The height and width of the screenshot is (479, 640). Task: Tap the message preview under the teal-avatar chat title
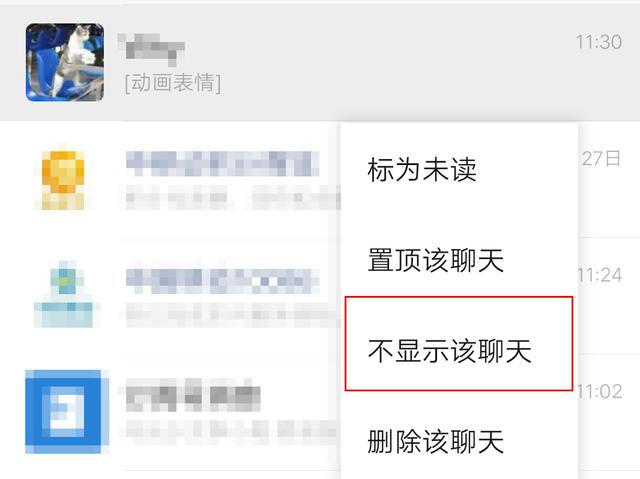click(233, 315)
